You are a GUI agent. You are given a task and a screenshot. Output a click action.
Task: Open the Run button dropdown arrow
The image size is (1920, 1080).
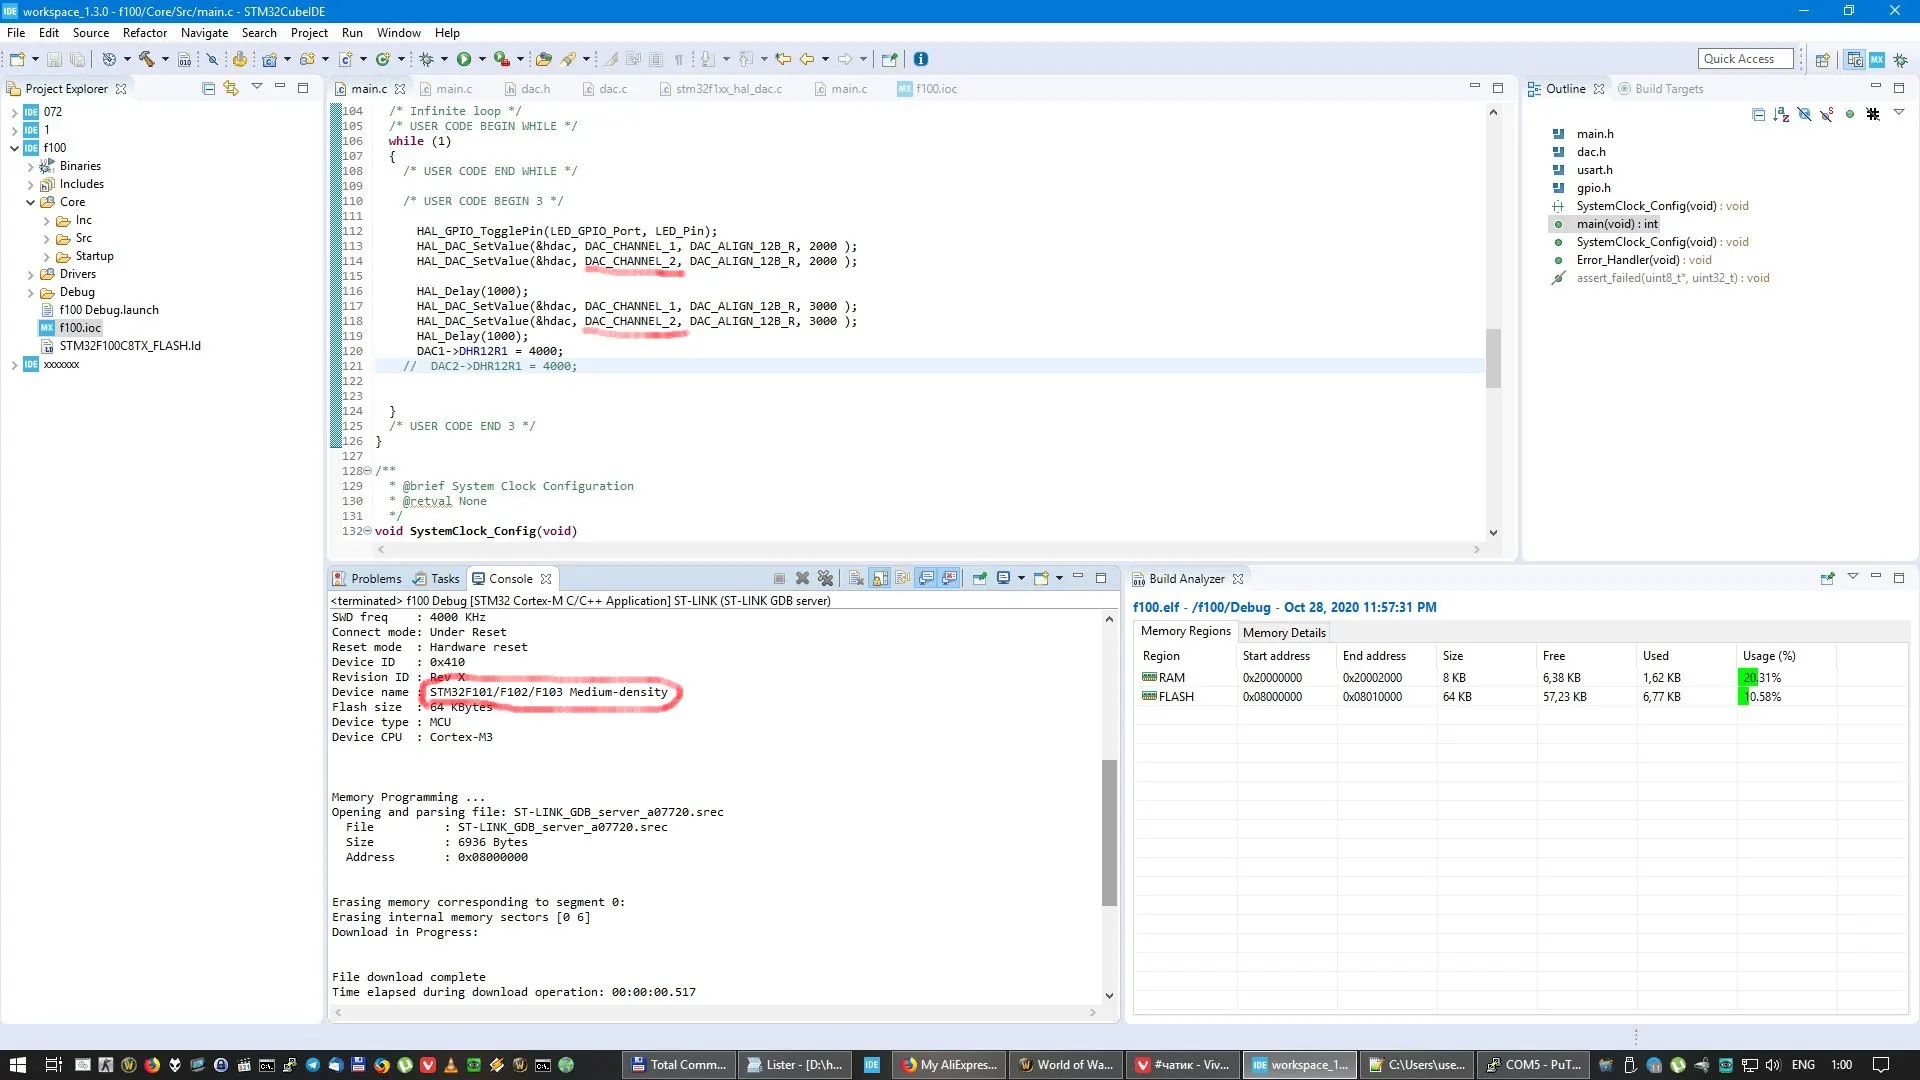[482, 59]
